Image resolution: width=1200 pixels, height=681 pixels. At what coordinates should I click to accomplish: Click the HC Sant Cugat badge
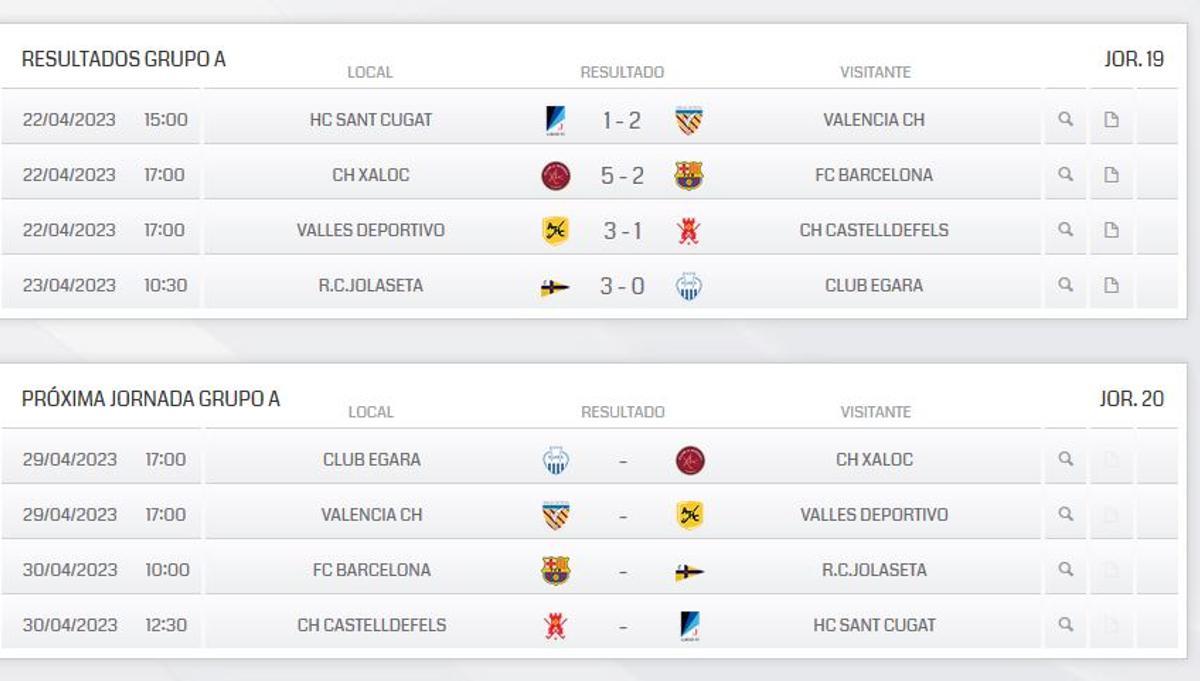(553, 119)
